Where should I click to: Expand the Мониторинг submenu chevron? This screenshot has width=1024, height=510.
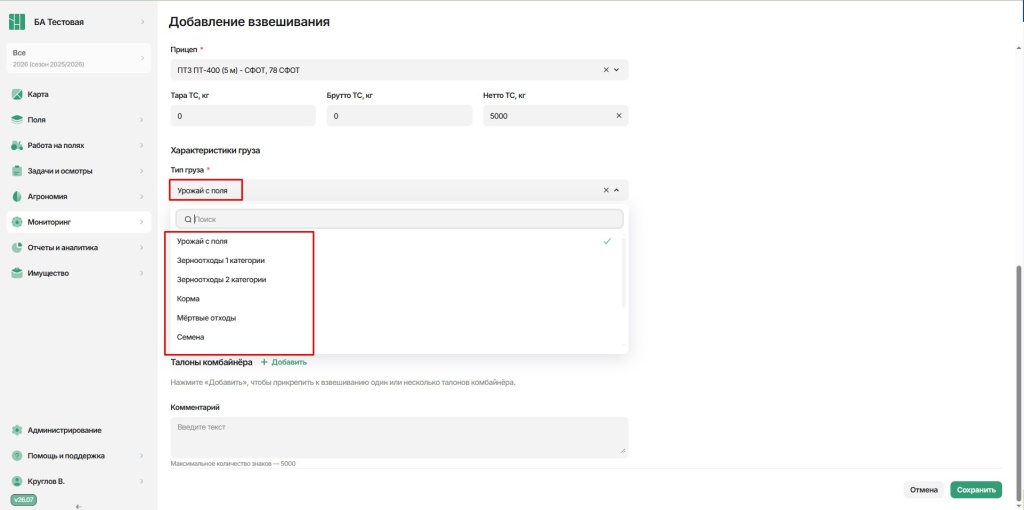pyautogui.click(x=142, y=222)
